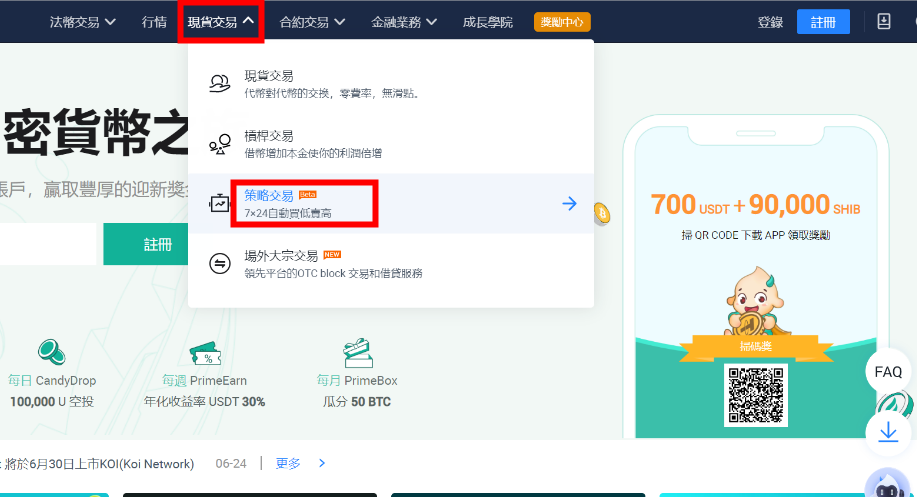Open the 現貨交易 spot trading menu item icon
The width and height of the screenshot is (917, 497).
point(219,84)
